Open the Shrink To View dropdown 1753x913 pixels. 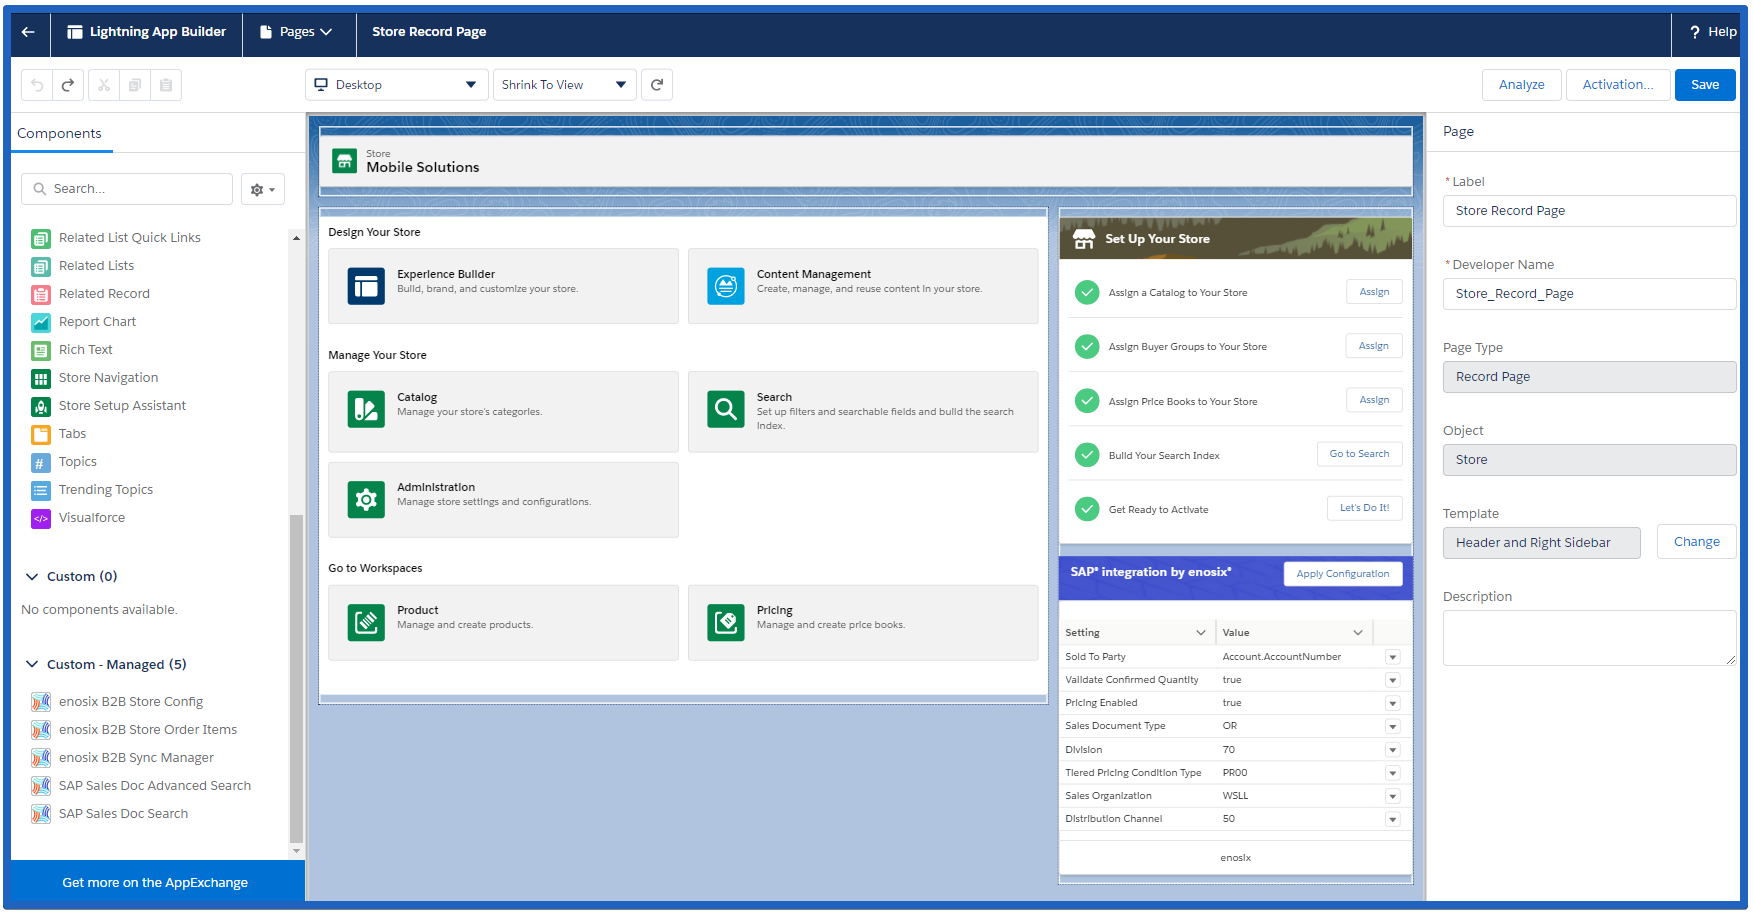point(563,84)
